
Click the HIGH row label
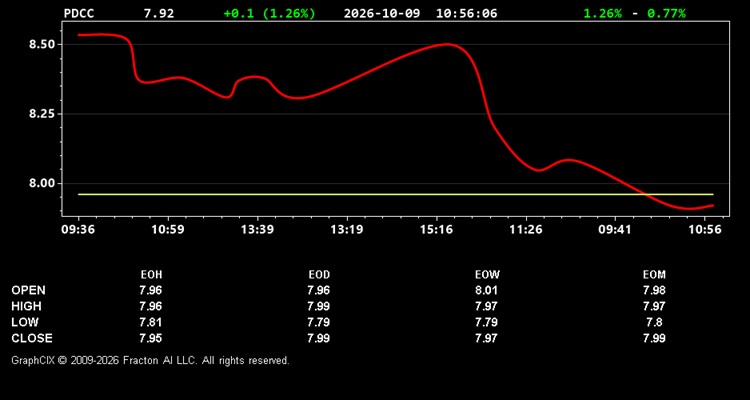[26, 306]
